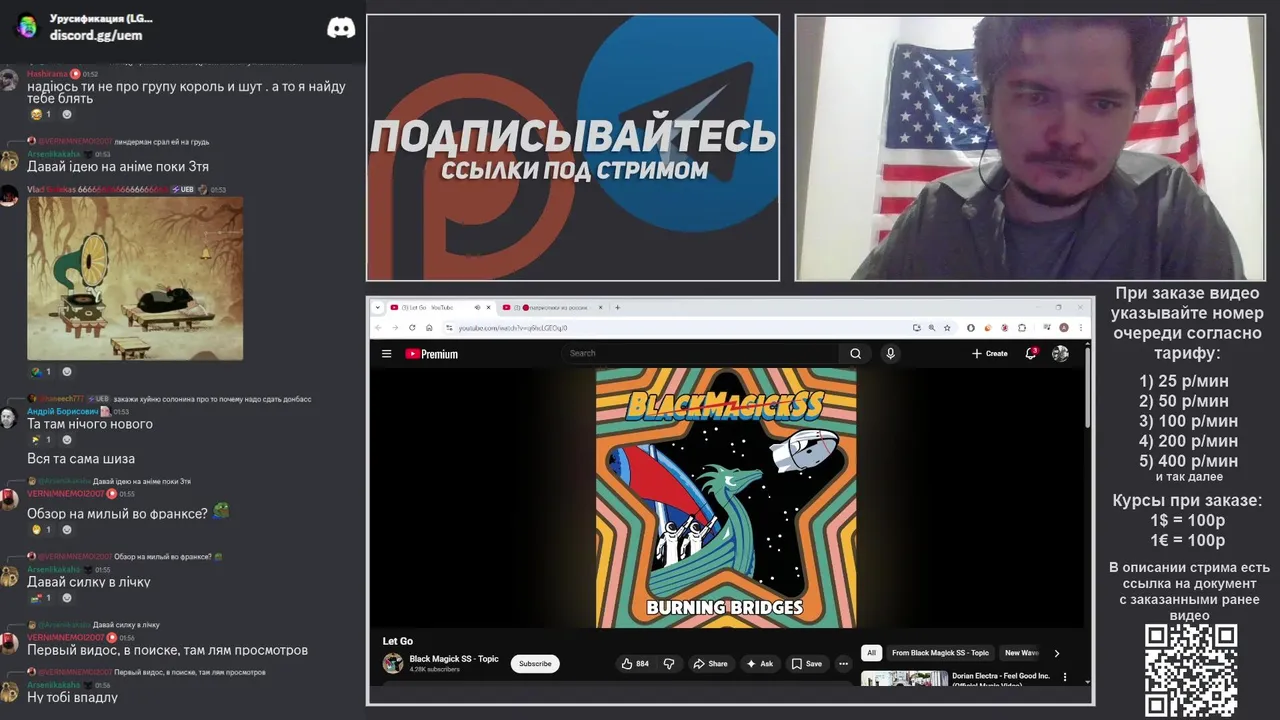Open the Chrome three-dot menu
1280x720 pixels.
tap(1080, 328)
